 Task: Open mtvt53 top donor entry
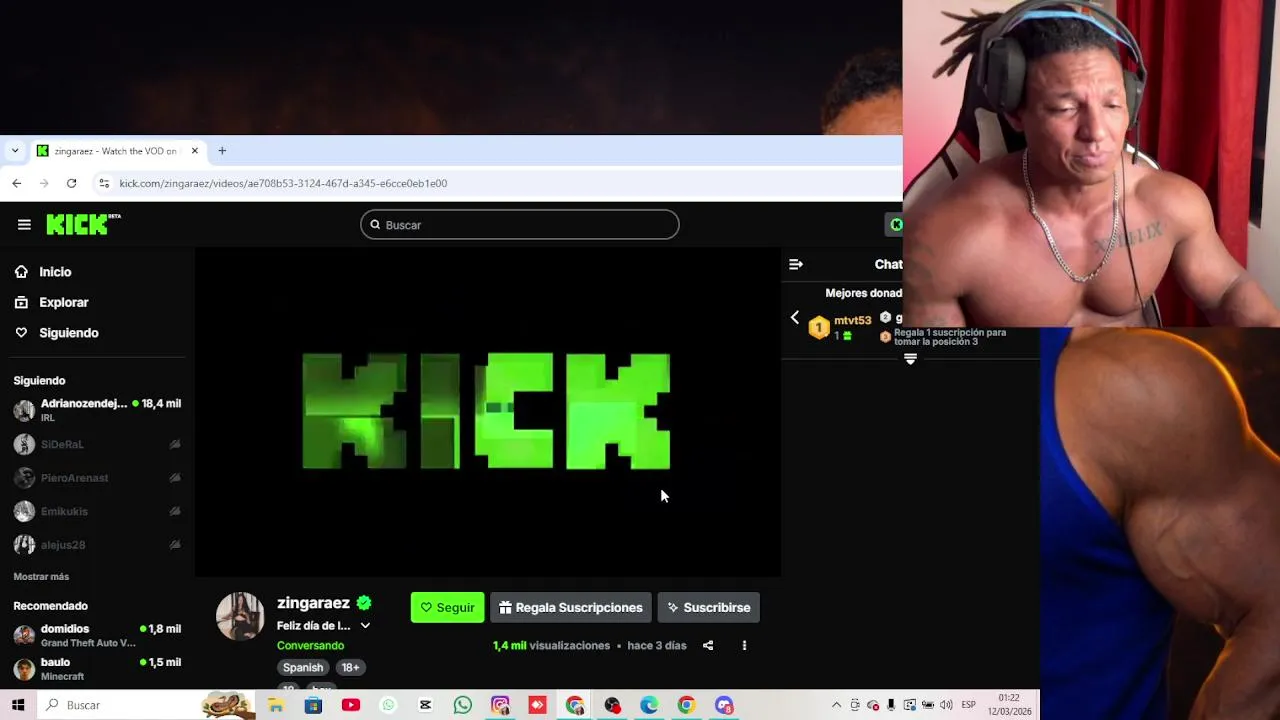click(841, 327)
